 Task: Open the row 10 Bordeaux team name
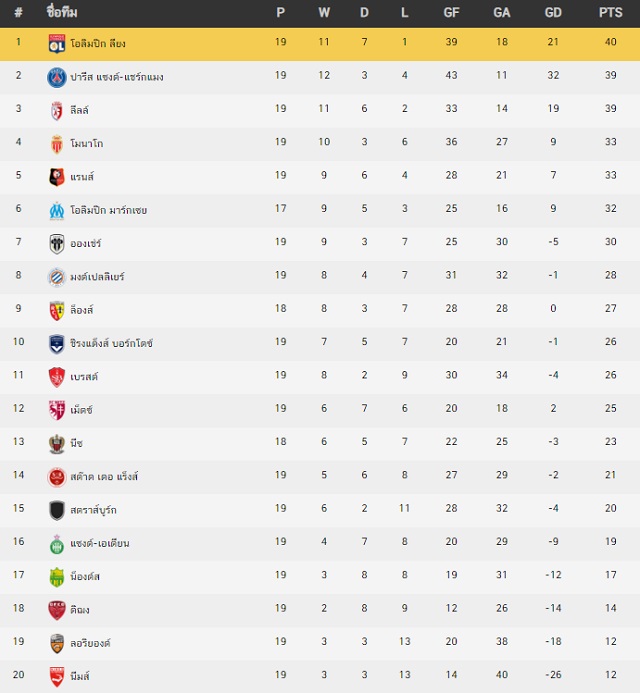tap(111, 343)
